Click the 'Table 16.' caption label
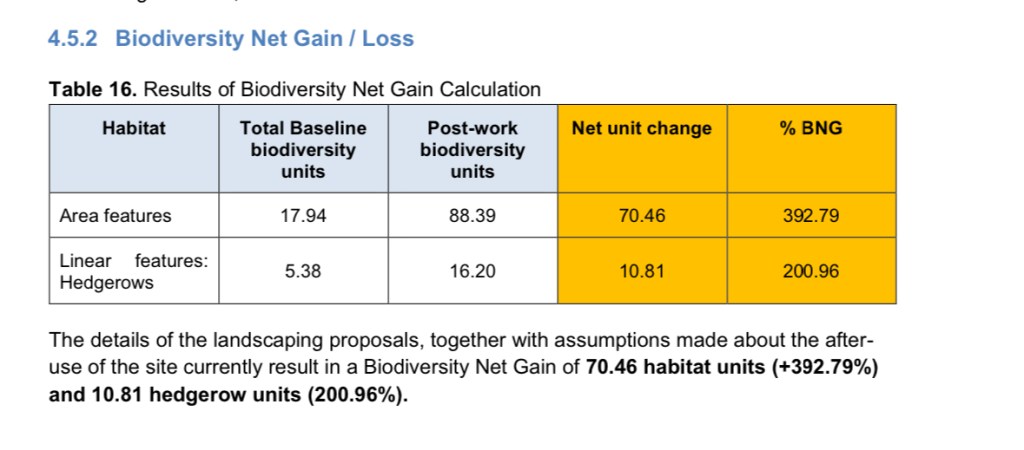Viewport: 1024px width, 450px height. point(93,90)
